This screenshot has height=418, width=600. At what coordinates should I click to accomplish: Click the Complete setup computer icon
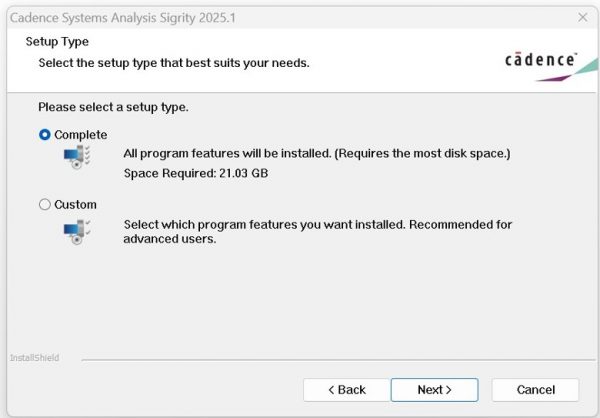point(77,157)
